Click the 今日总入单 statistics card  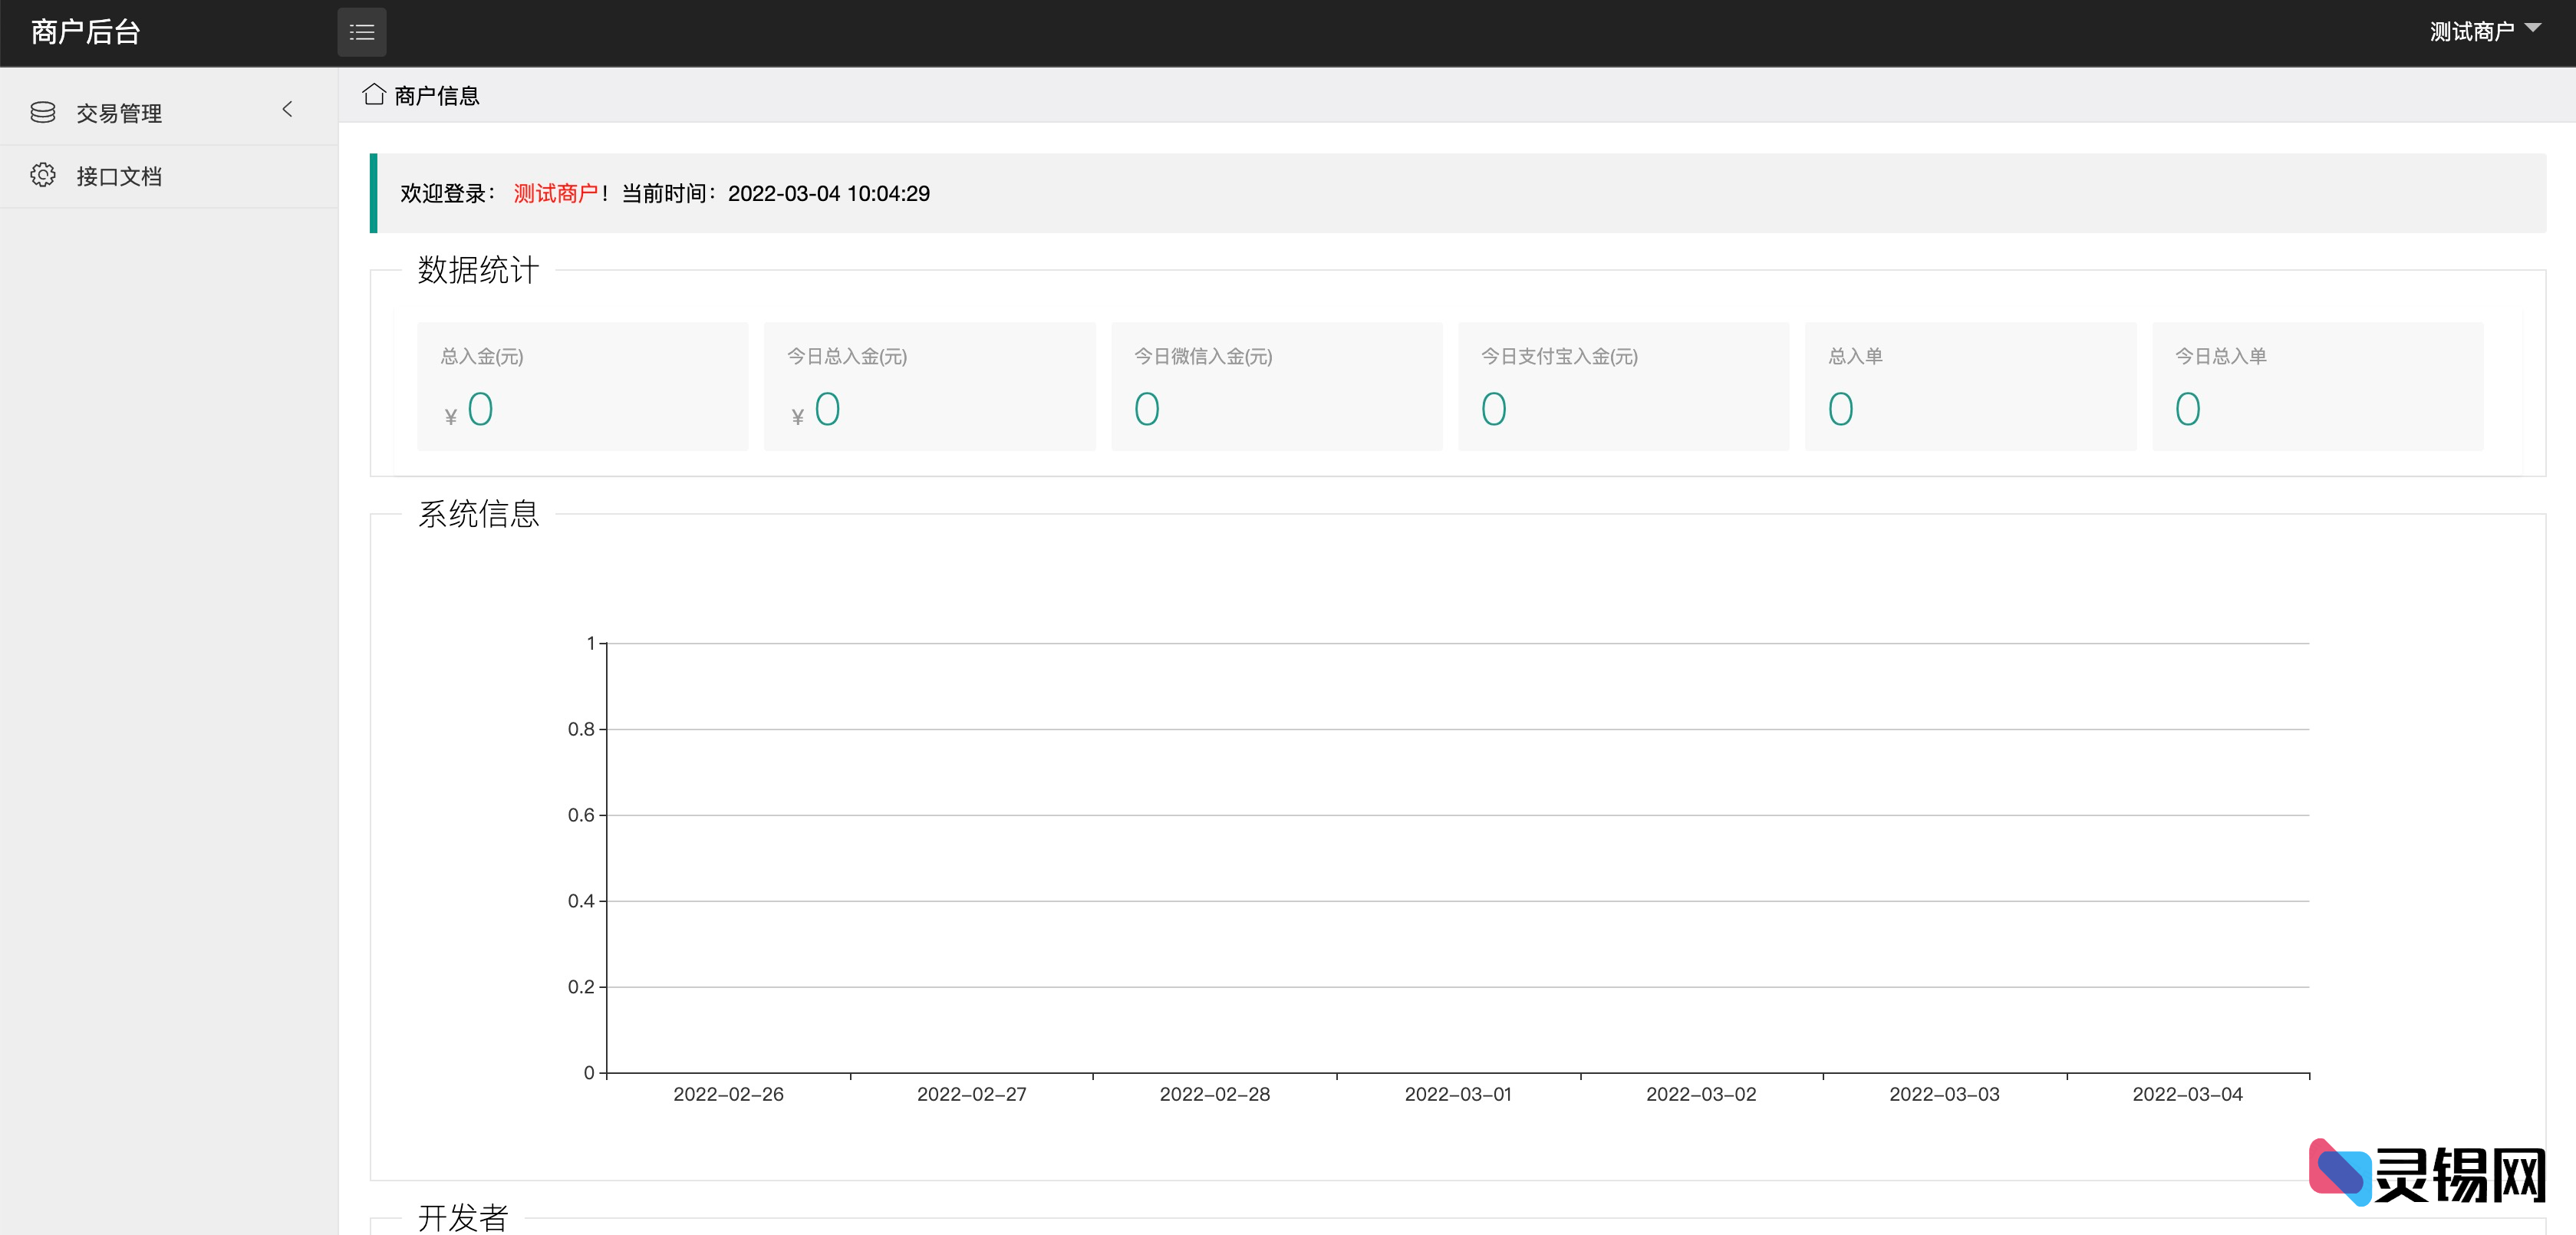tap(2317, 386)
